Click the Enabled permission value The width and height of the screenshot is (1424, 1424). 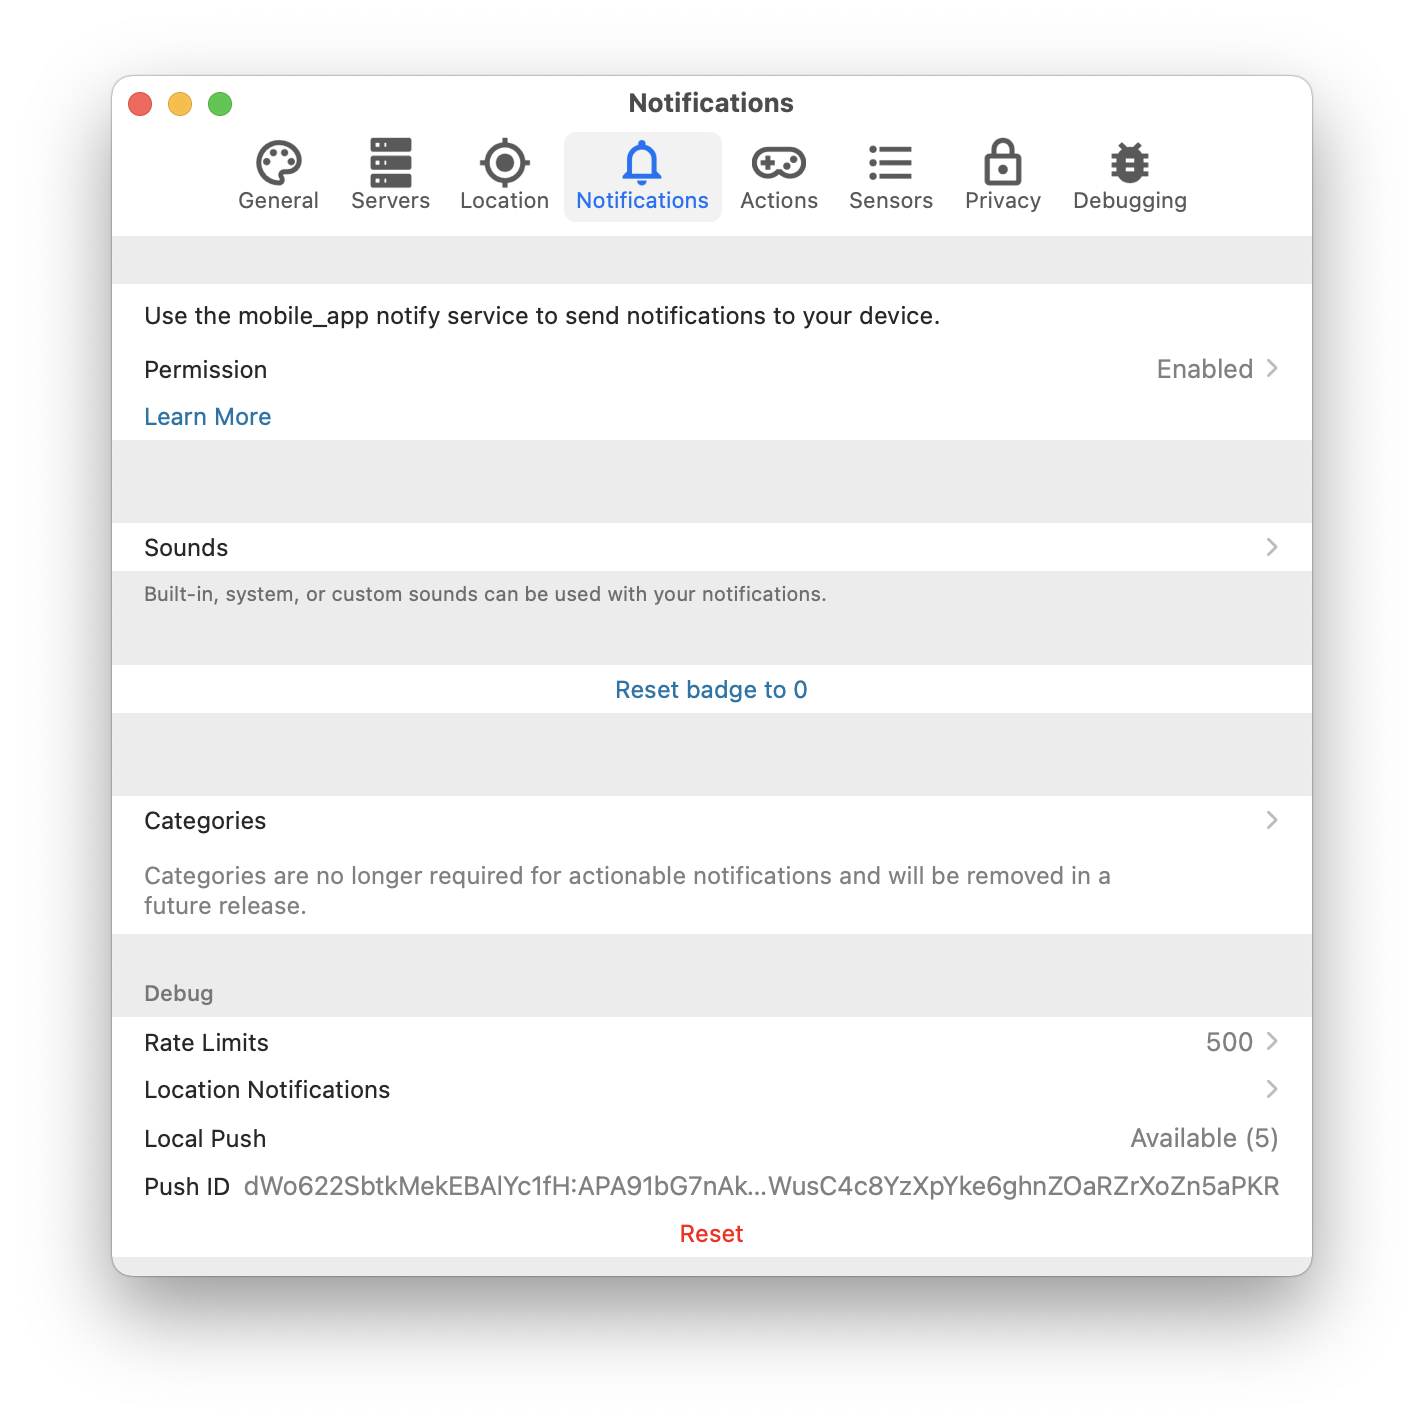point(1205,369)
